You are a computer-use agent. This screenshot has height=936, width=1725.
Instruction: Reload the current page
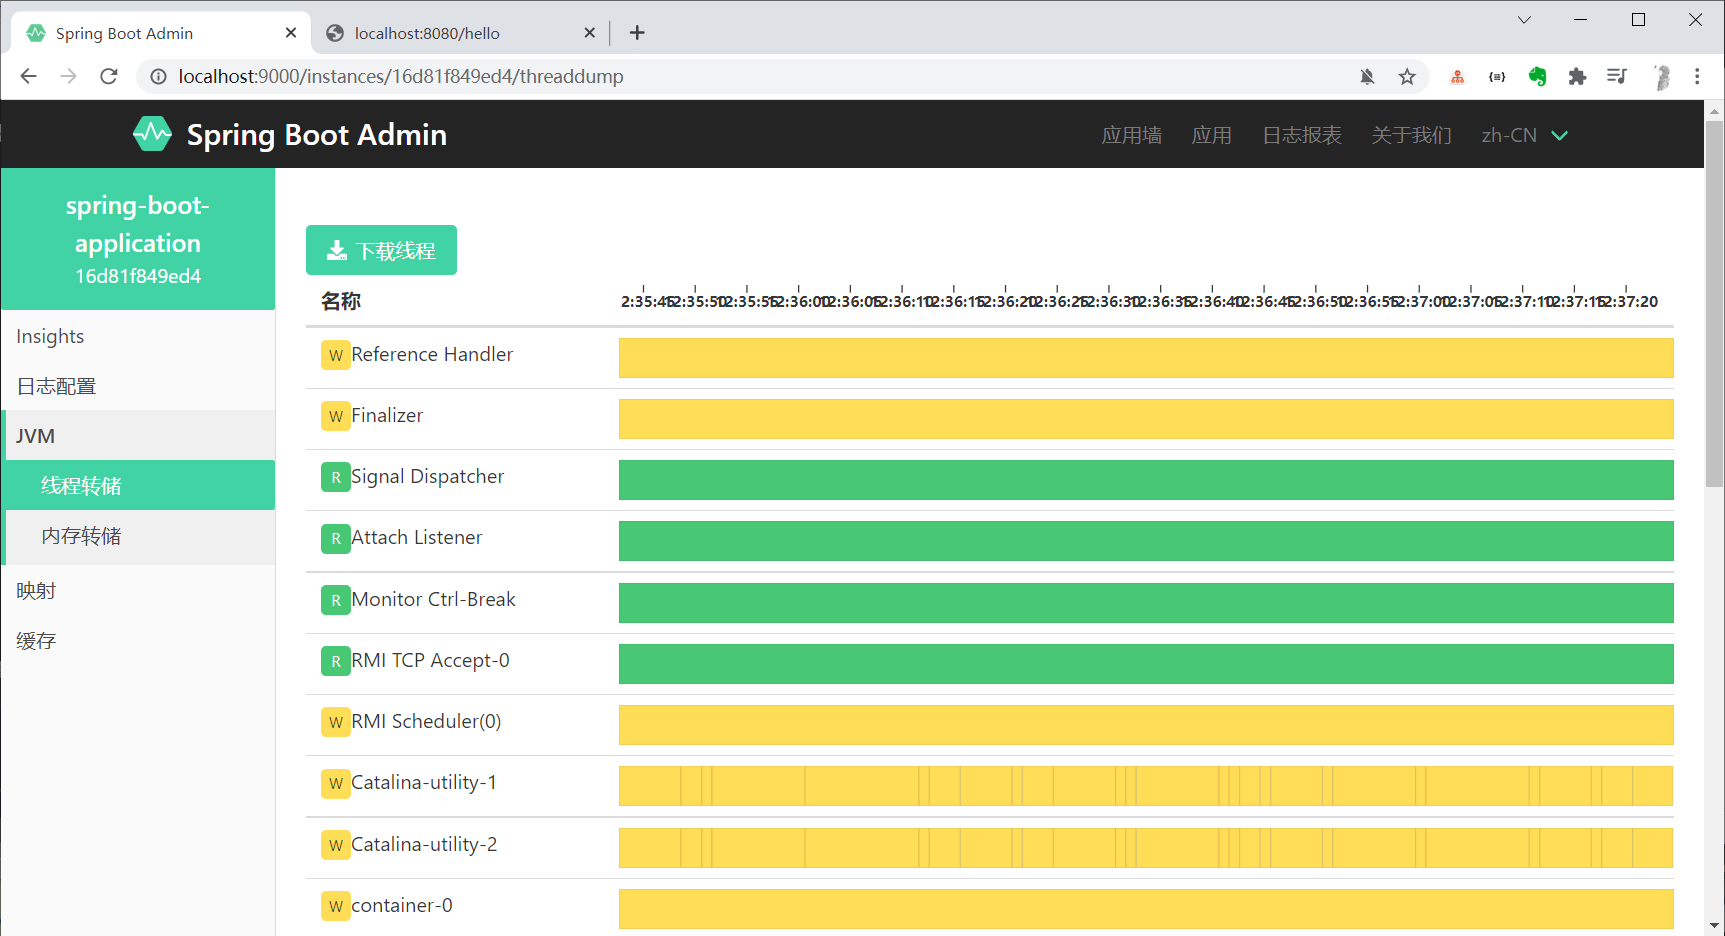click(x=109, y=76)
